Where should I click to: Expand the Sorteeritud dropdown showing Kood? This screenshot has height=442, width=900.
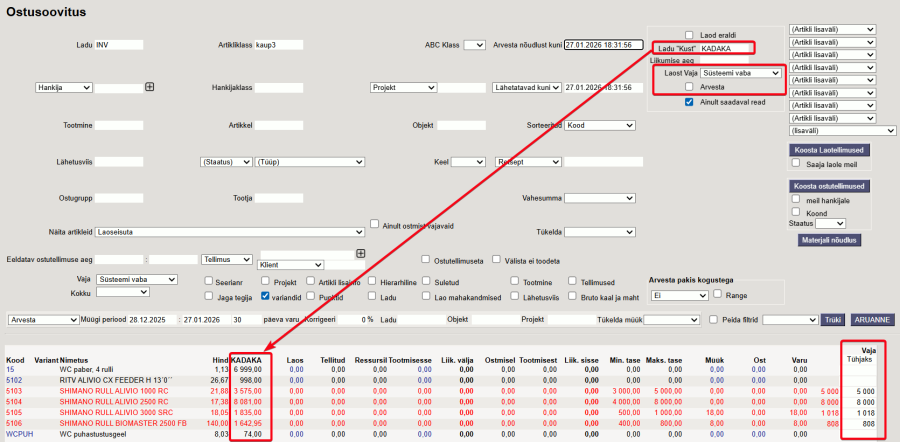pos(600,125)
